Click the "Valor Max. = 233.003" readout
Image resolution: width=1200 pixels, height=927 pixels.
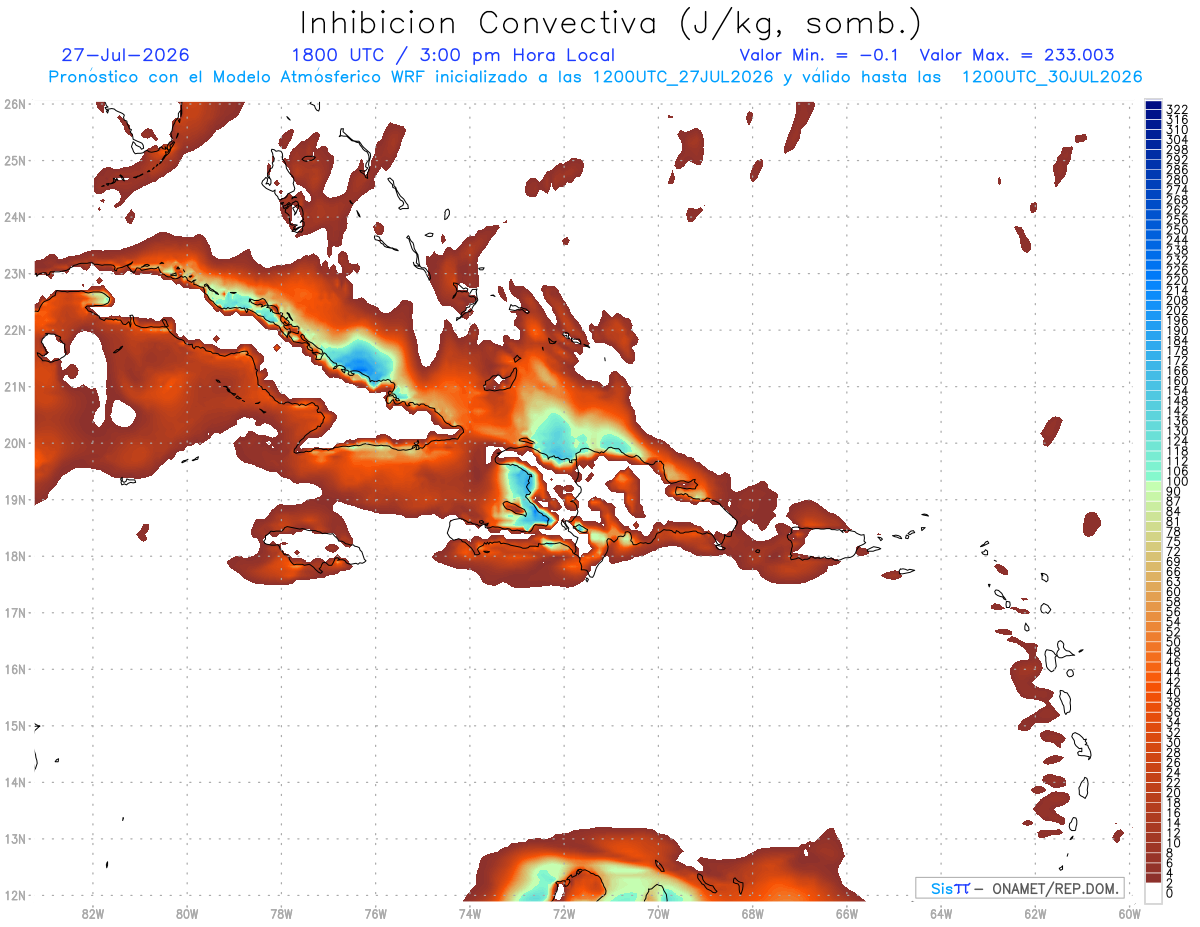(1017, 56)
